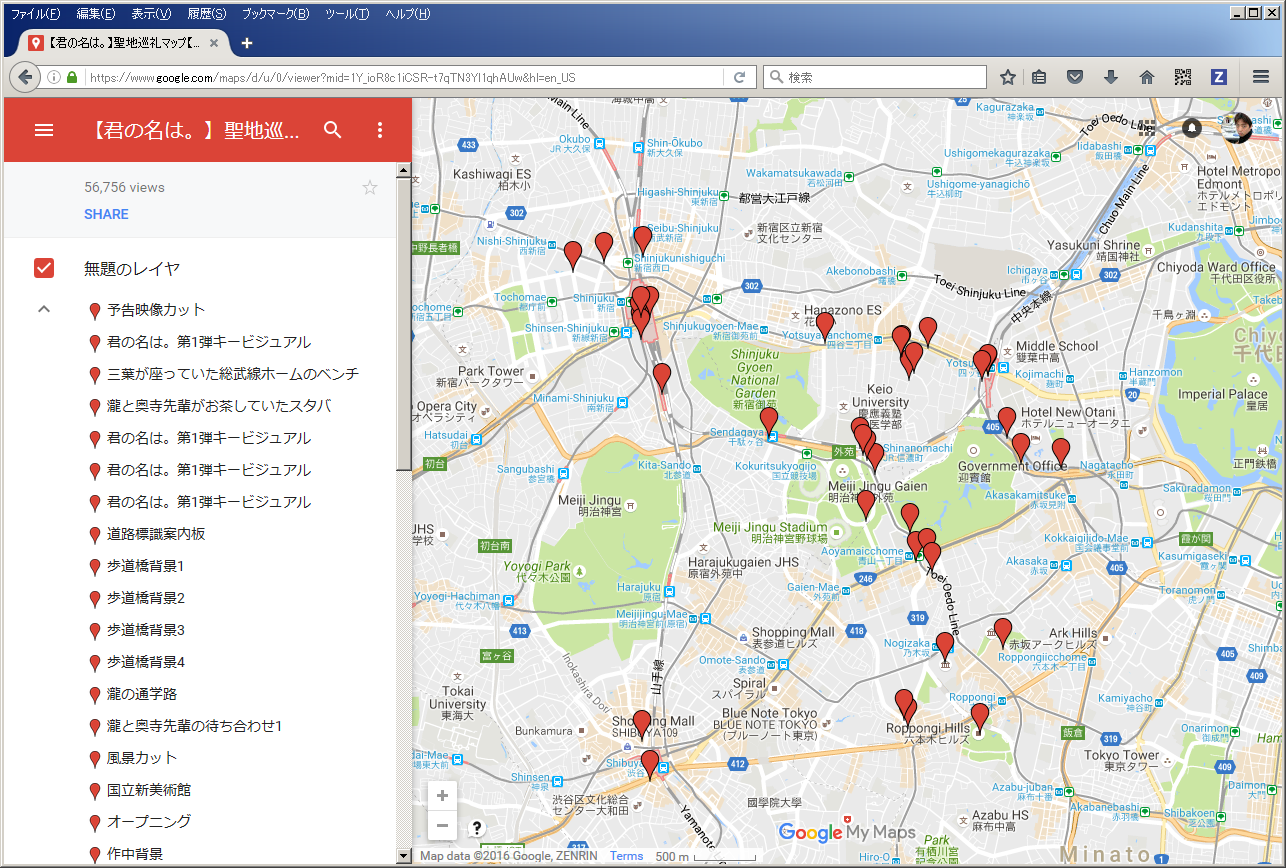Close the 君の名は。聖地巡礼マップ tab
Image resolution: width=1286 pixels, height=868 pixels.
(215, 43)
